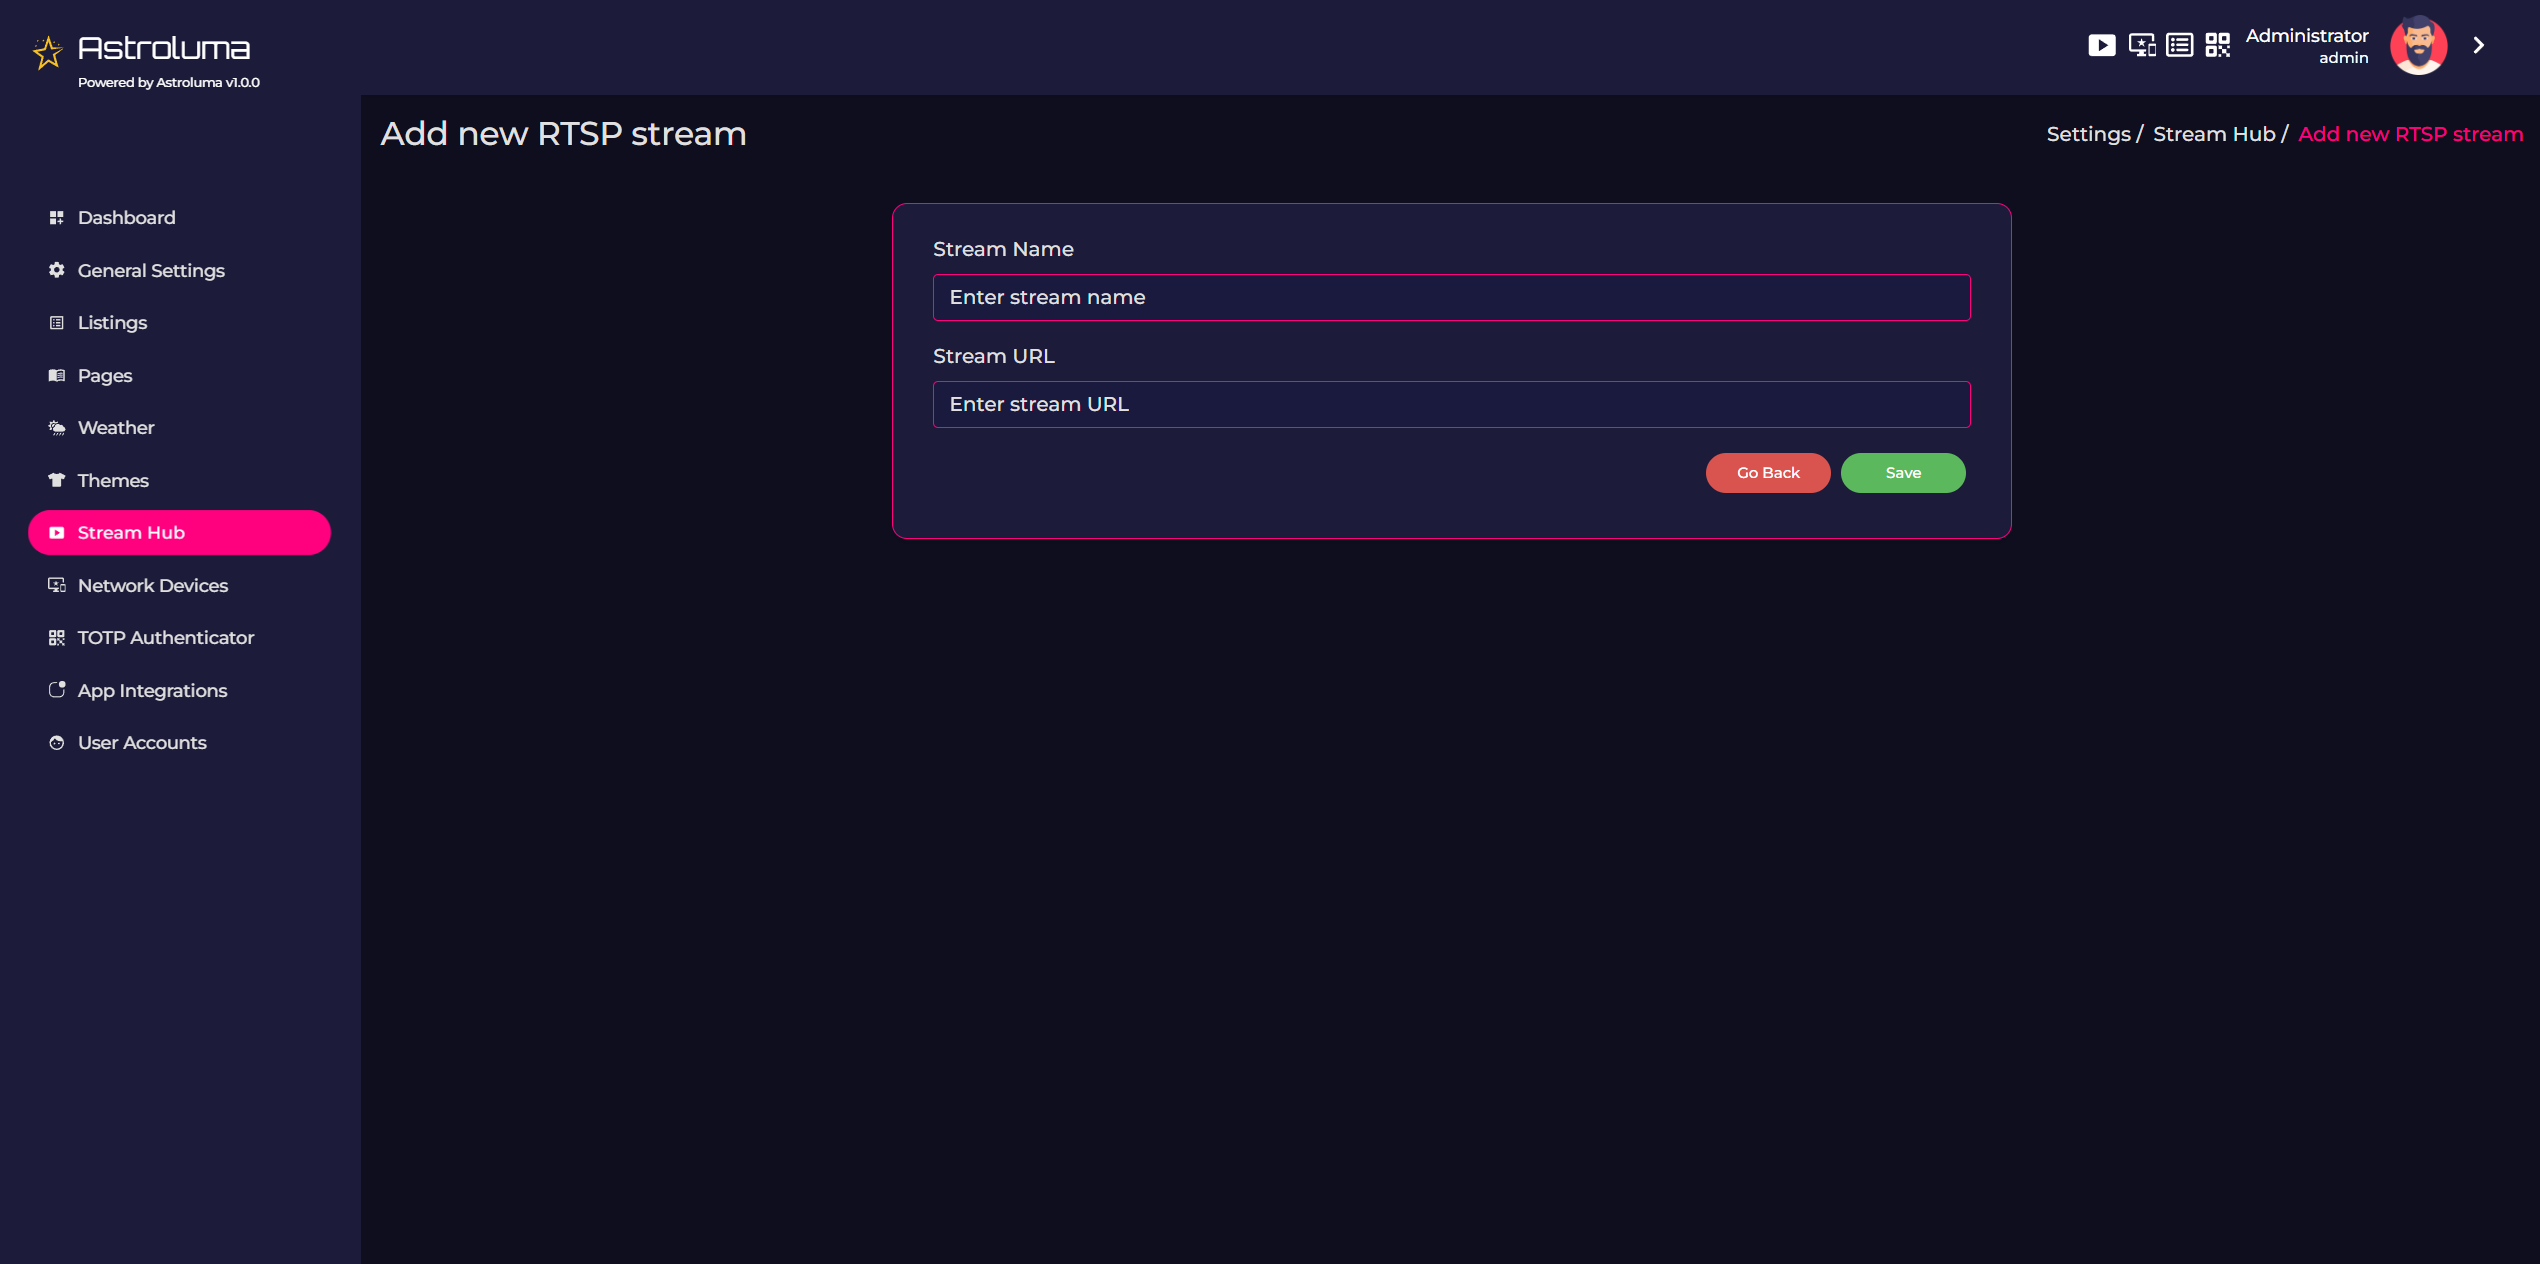Open the Weather sidebar item

pos(116,428)
